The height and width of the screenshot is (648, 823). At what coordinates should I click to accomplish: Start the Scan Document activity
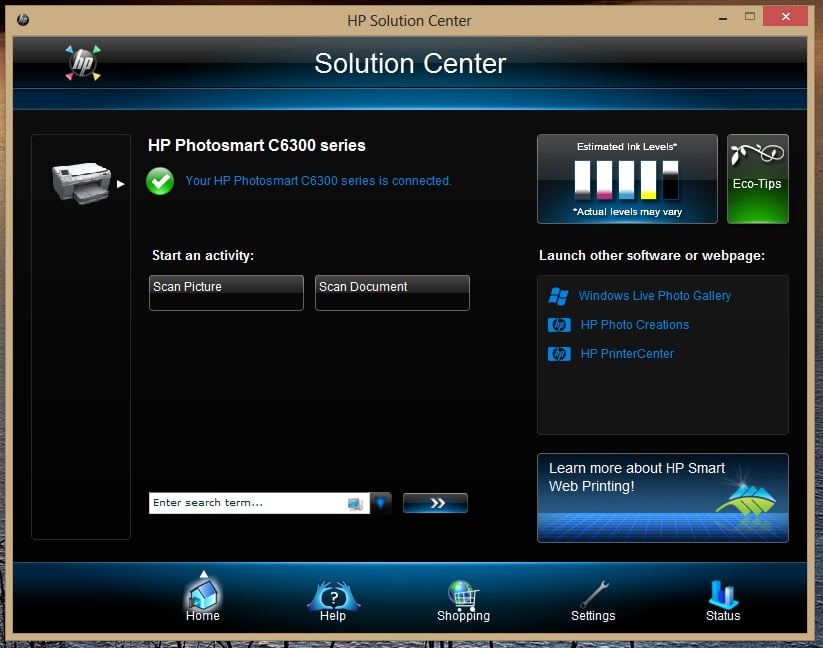point(392,293)
